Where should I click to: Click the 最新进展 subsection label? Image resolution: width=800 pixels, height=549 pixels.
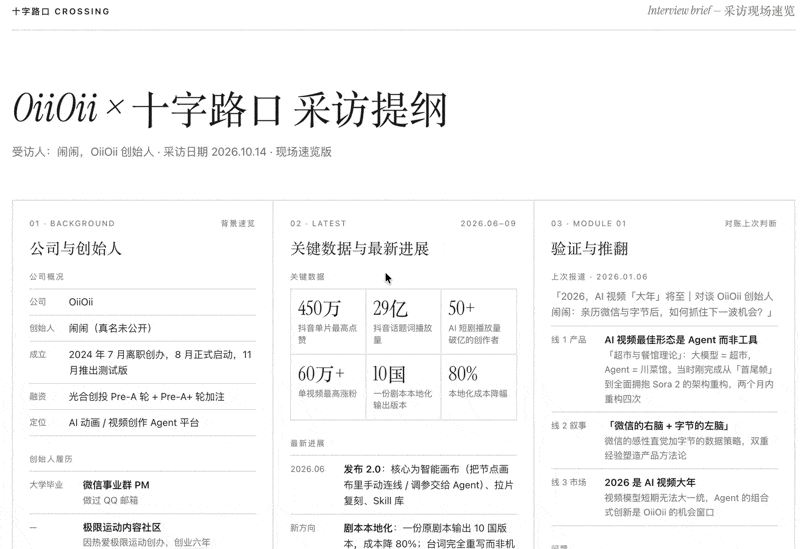[307, 443]
